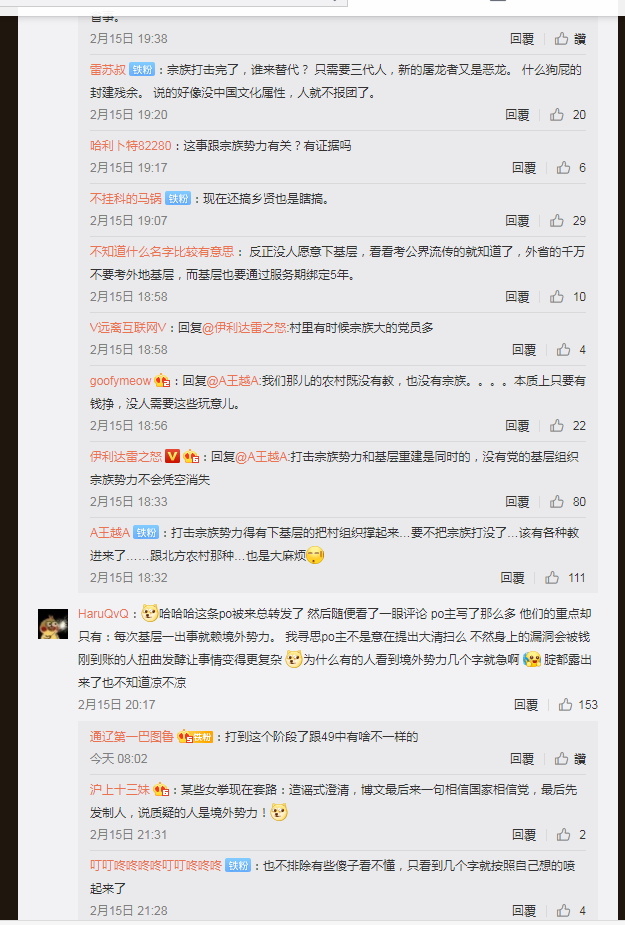Click the orange V badge beside 伊利达雷之怒

172,457
